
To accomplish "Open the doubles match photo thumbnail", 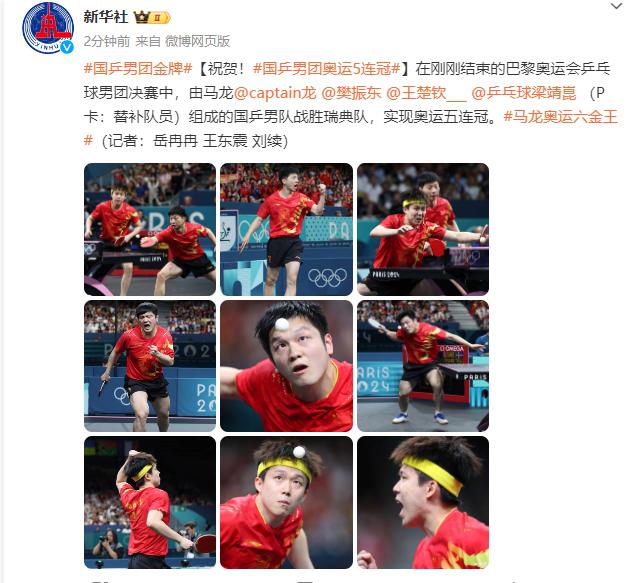I will (x=150, y=229).
